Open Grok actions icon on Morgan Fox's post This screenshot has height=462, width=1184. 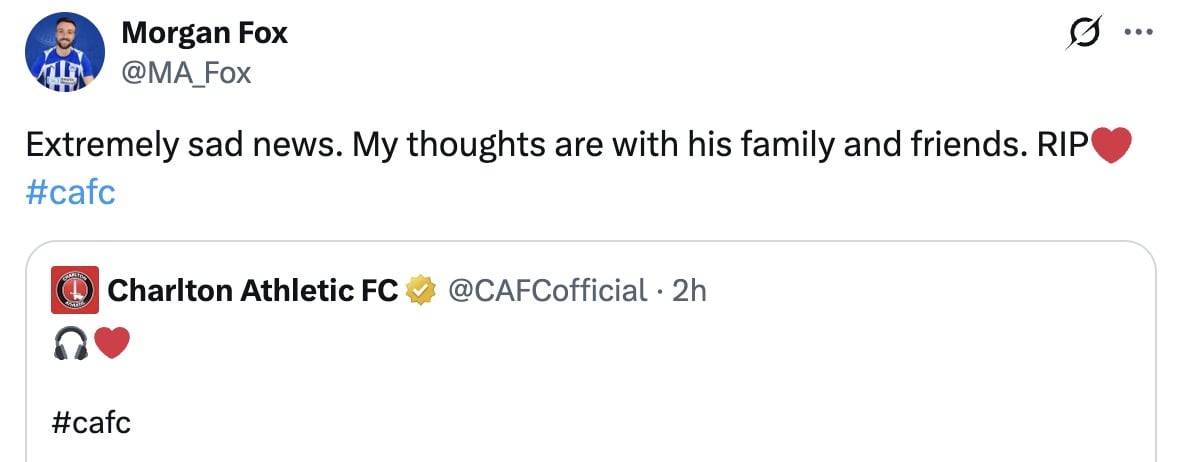pos(1082,35)
